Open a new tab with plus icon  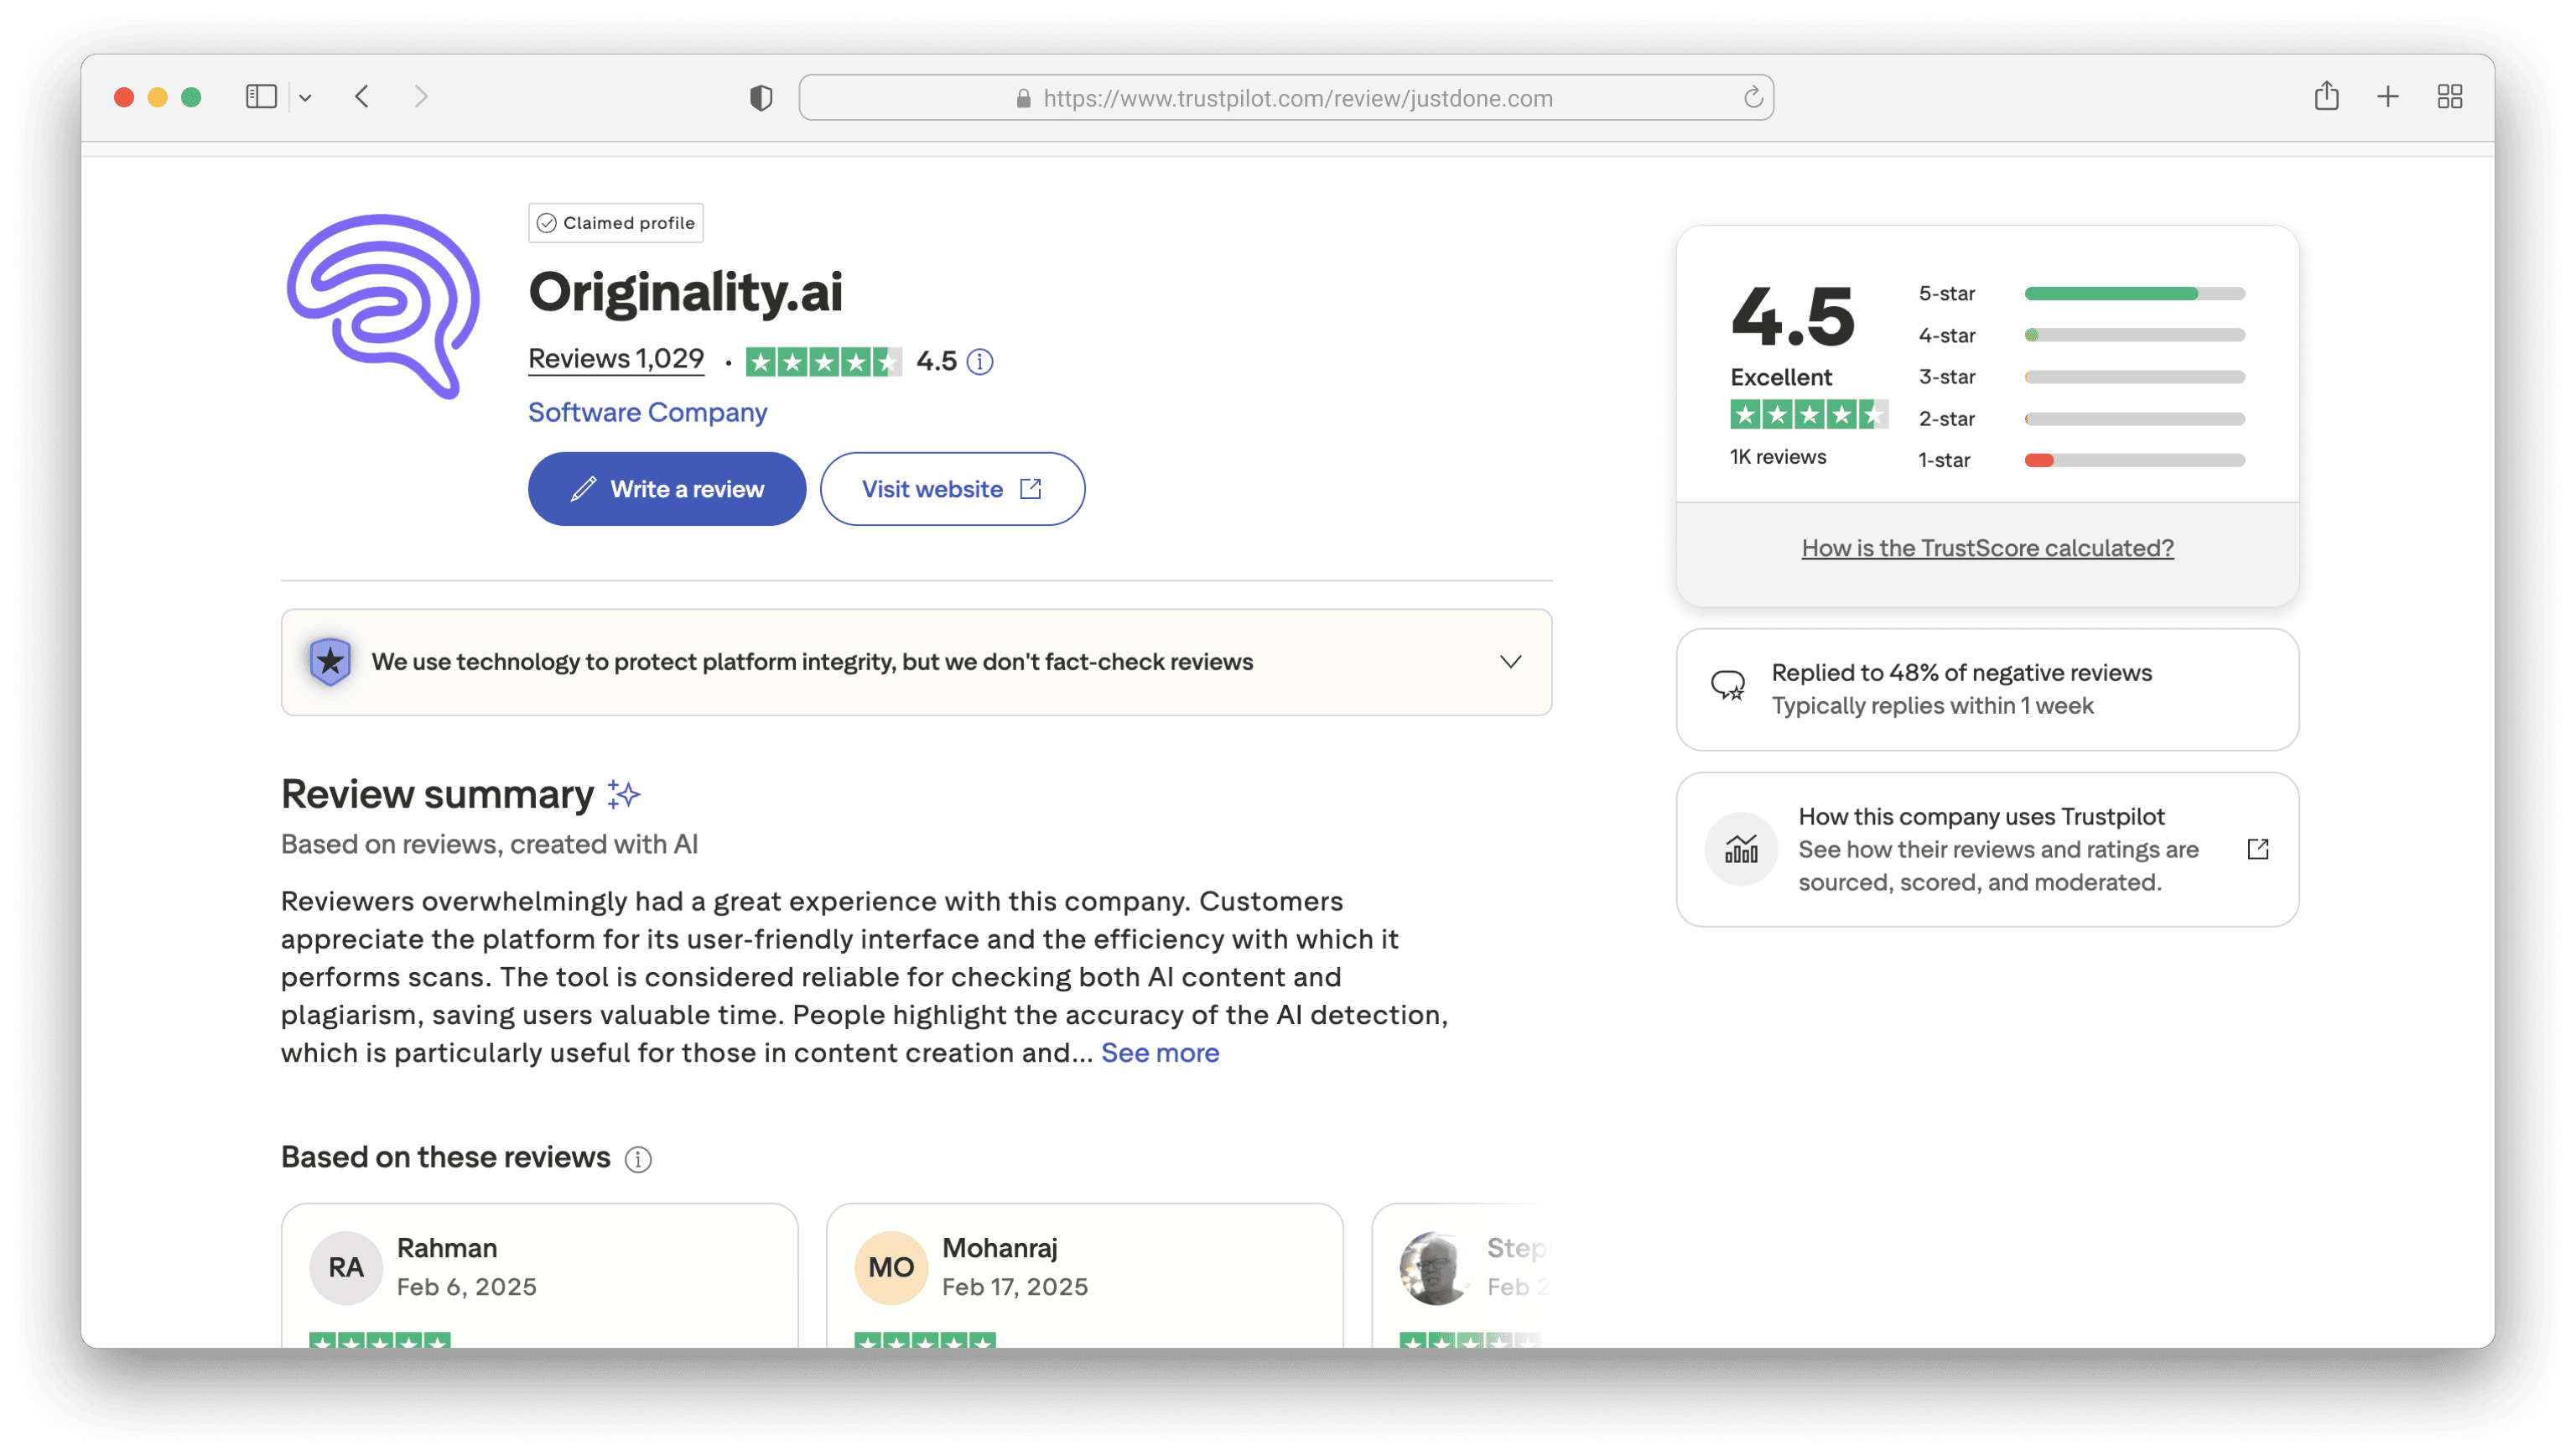pos(2388,97)
